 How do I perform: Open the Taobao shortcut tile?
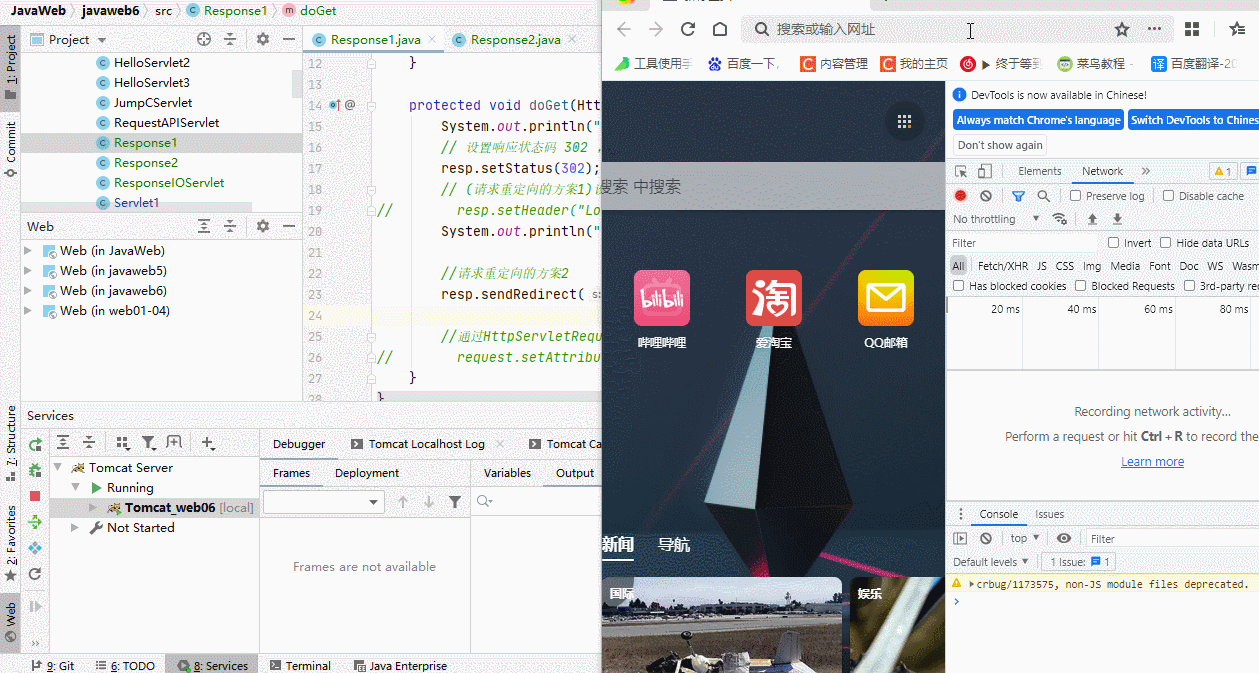pyautogui.click(x=774, y=298)
